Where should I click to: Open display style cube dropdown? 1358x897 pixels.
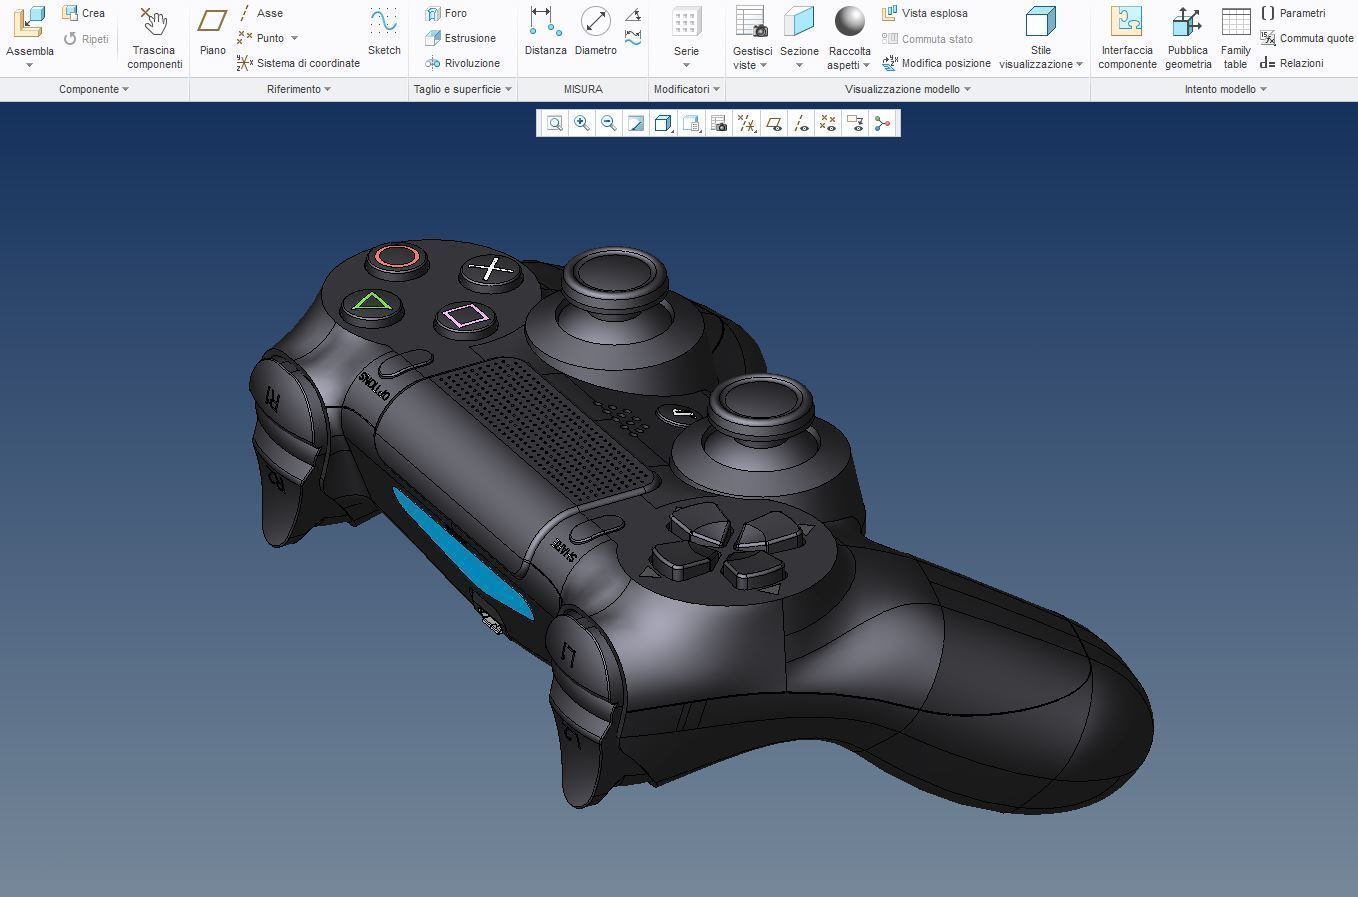click(663, 123)
